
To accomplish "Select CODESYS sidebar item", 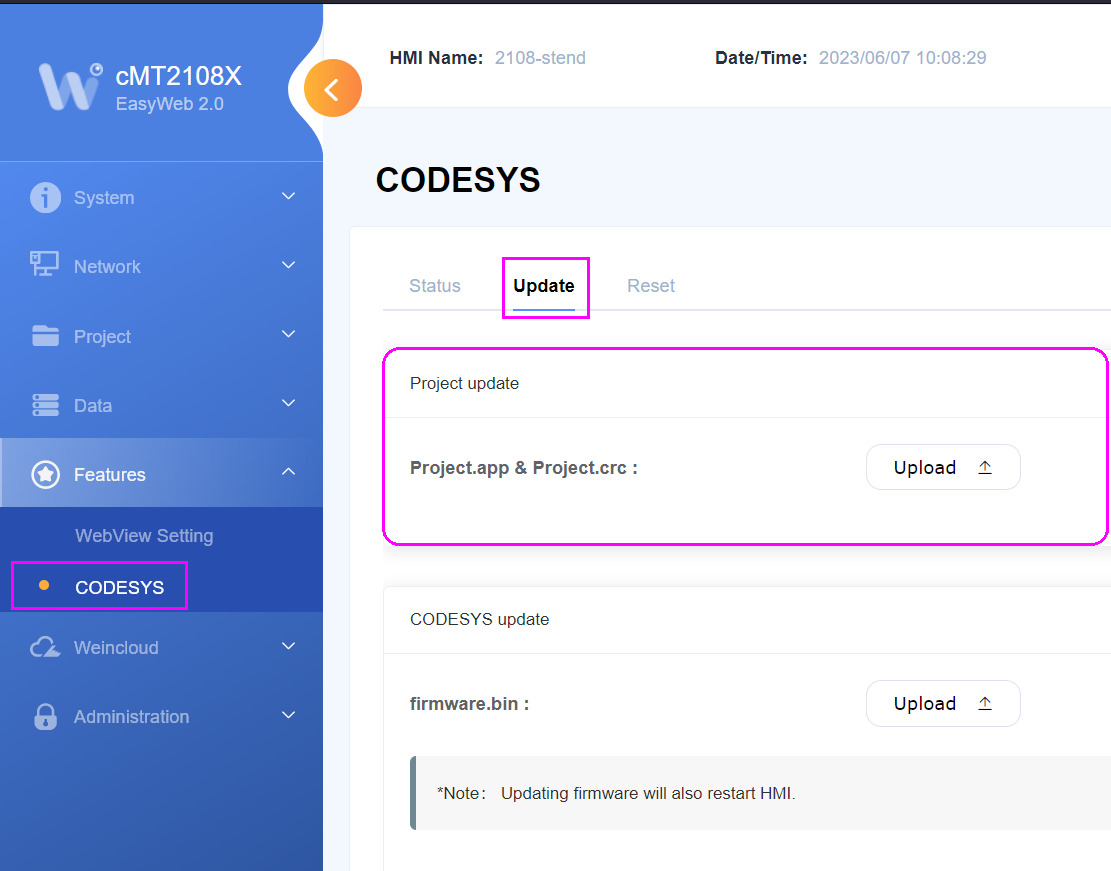I will [120, 588].
